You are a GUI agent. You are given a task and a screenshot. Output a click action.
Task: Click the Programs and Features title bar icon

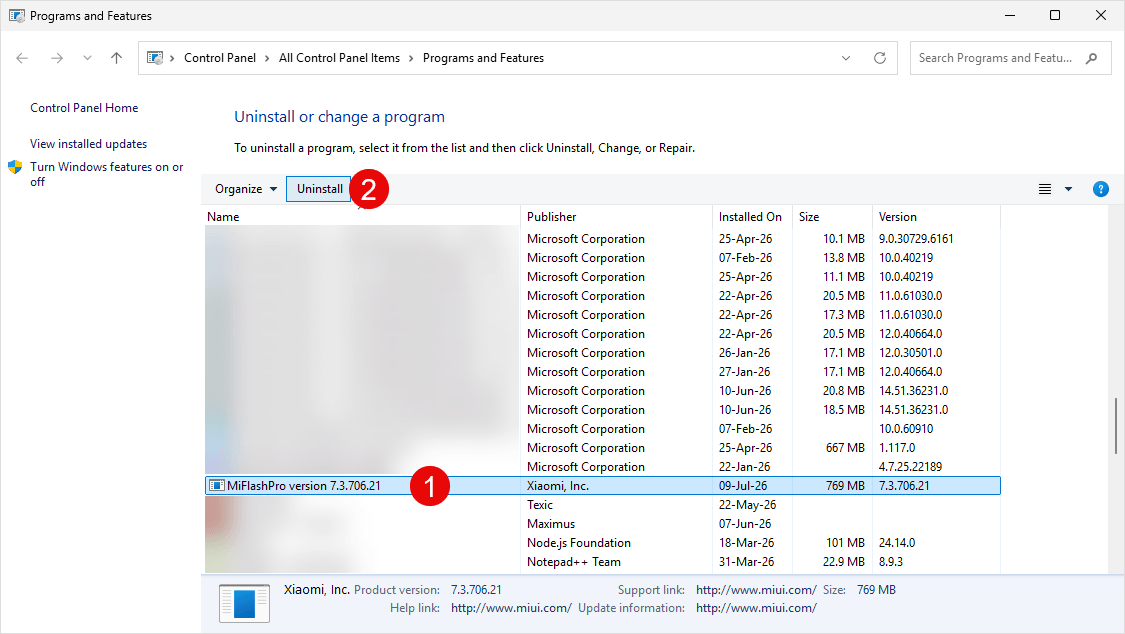click(x=17, y=15)
